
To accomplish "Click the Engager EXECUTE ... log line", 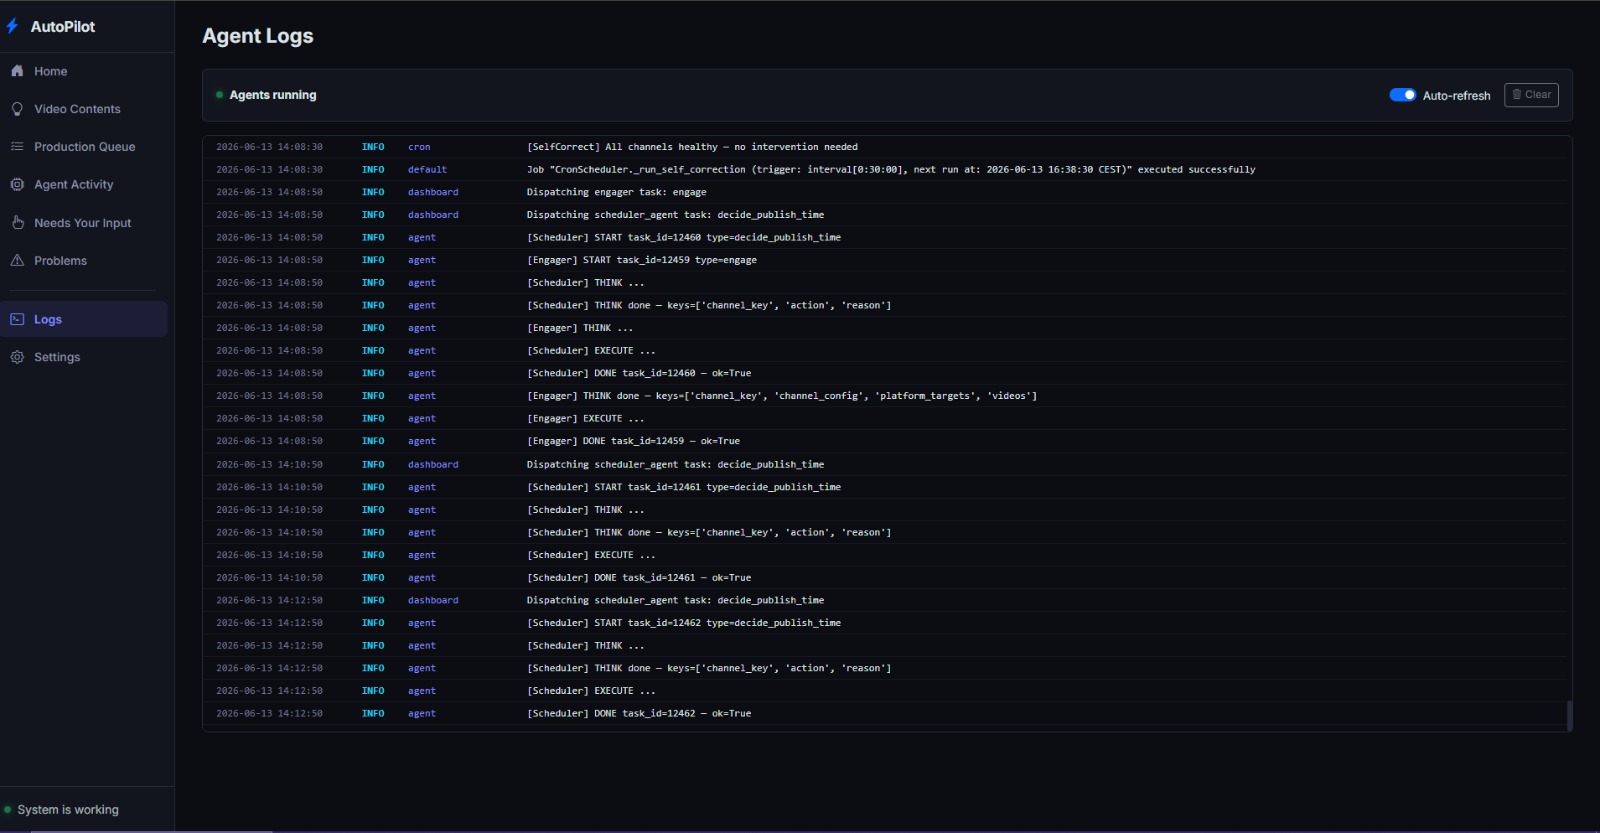I will pos(586,419).
